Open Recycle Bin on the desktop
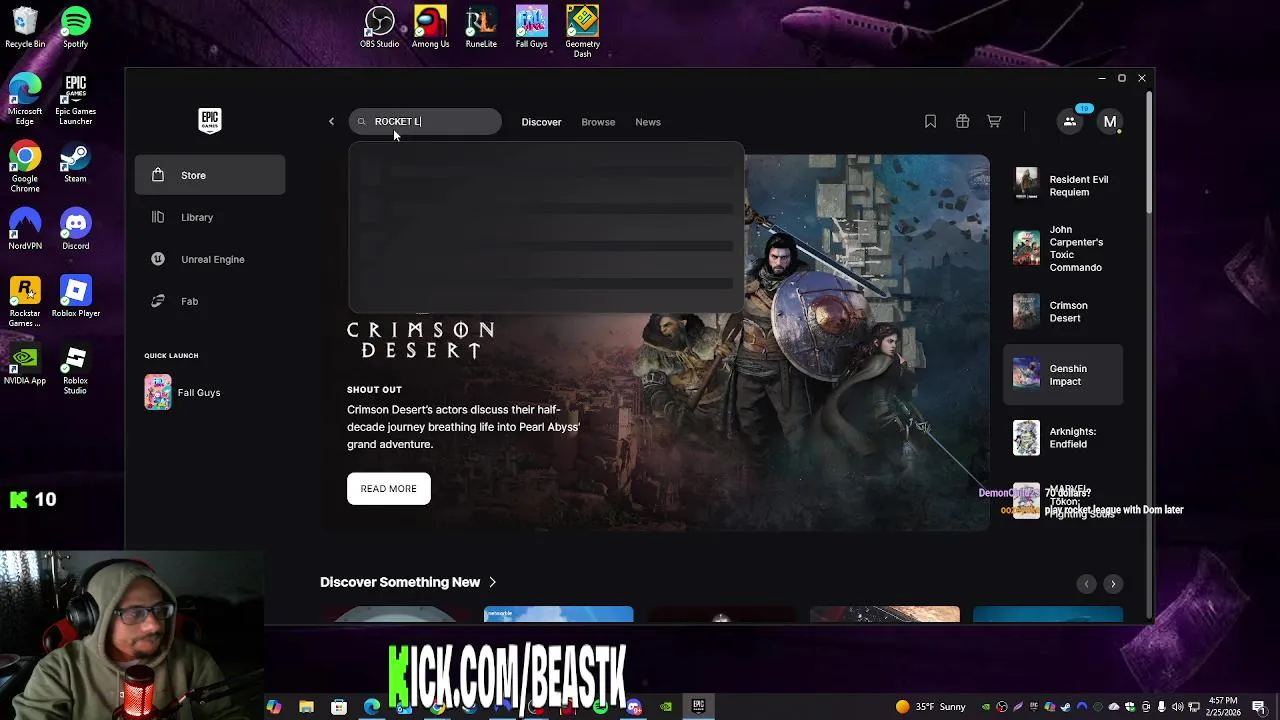The image size is (1280, 720). [x=25, y=28]
